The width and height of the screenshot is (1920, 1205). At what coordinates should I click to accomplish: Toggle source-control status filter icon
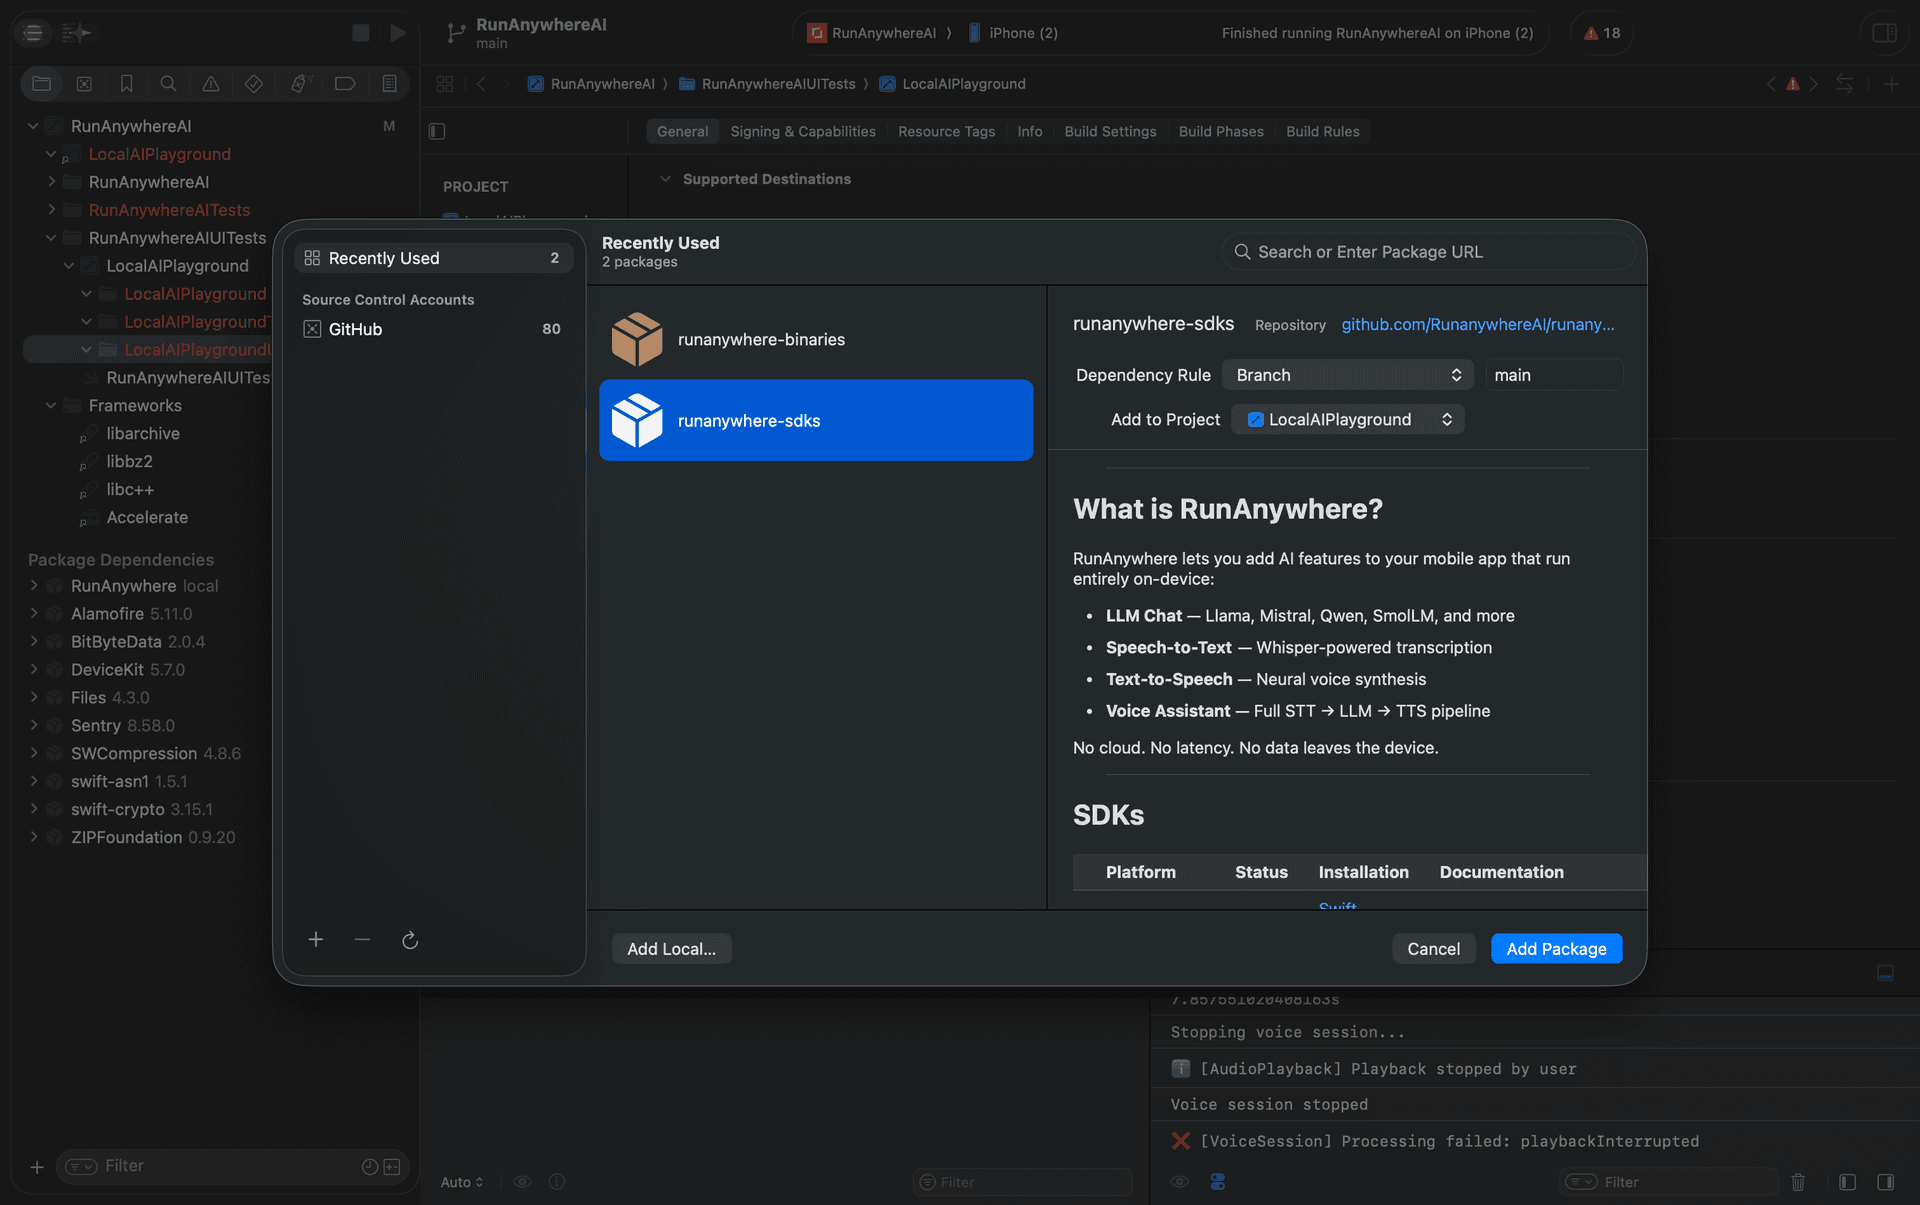pos(392,1167)
